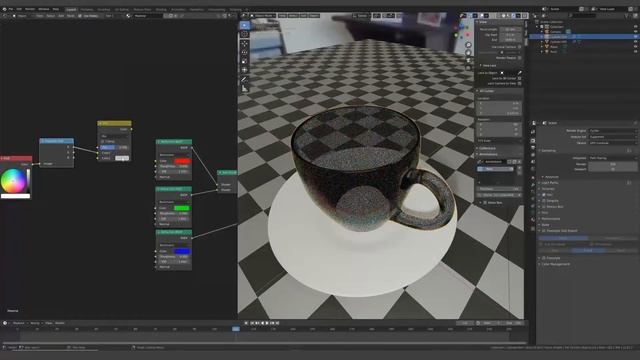Select the Cursor tool in viewport toolbar
640x360 pixels.
click(x=244, y=34)
